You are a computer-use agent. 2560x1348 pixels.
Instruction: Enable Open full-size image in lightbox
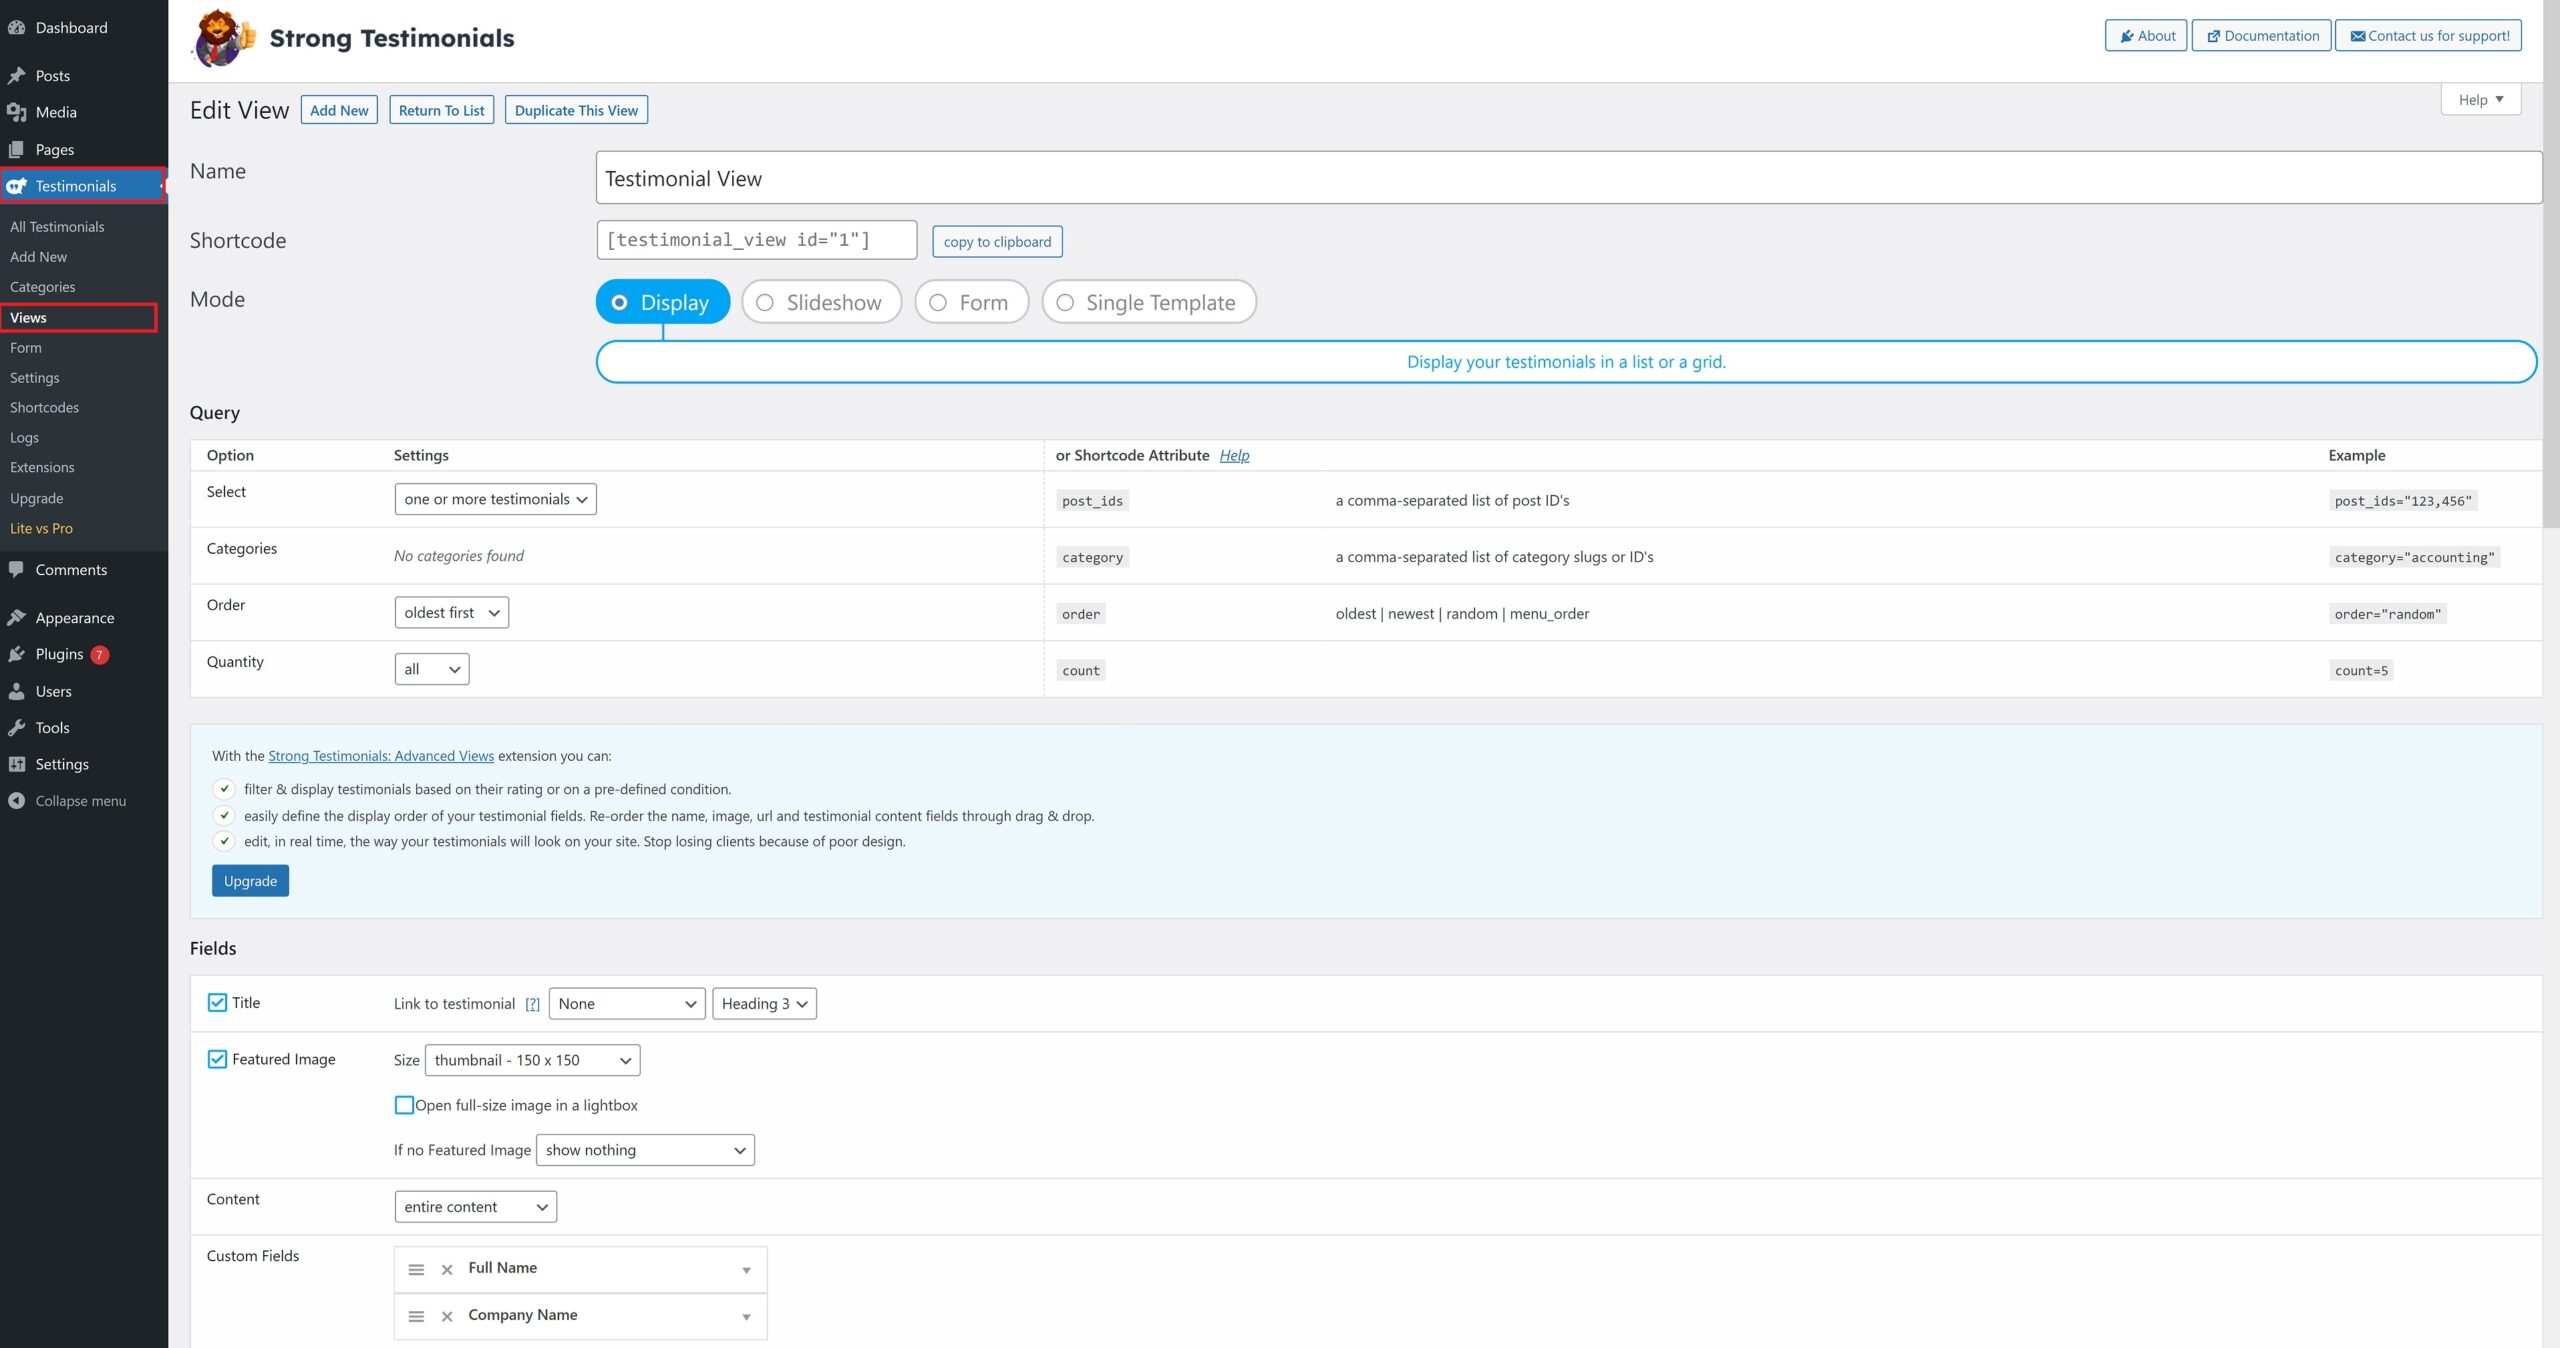coord(404,1105)
